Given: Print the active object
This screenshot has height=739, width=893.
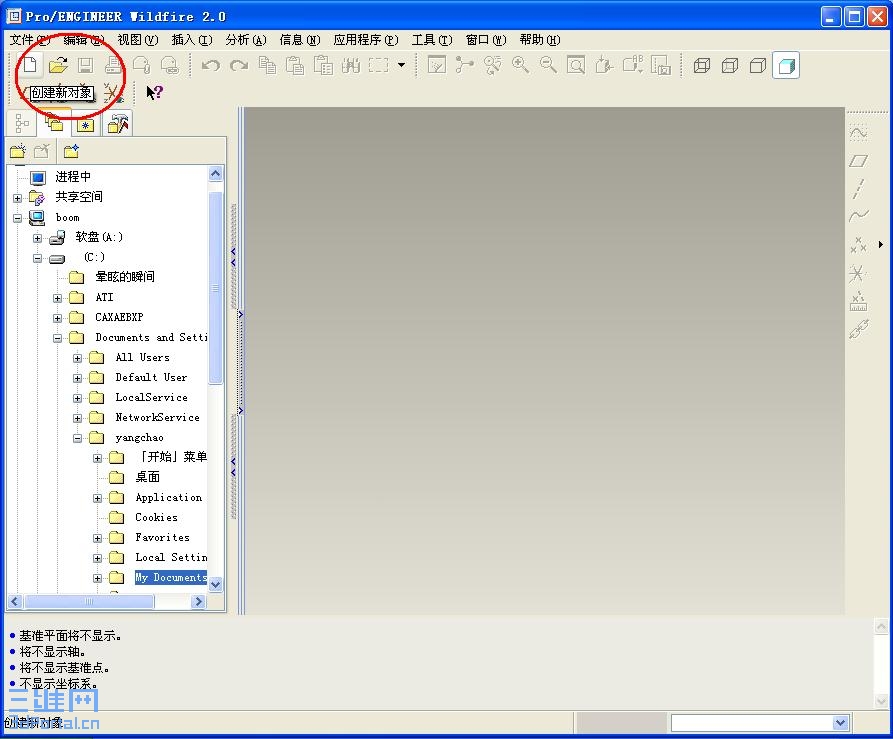Looking at the screenshot, I should (113, 65).
